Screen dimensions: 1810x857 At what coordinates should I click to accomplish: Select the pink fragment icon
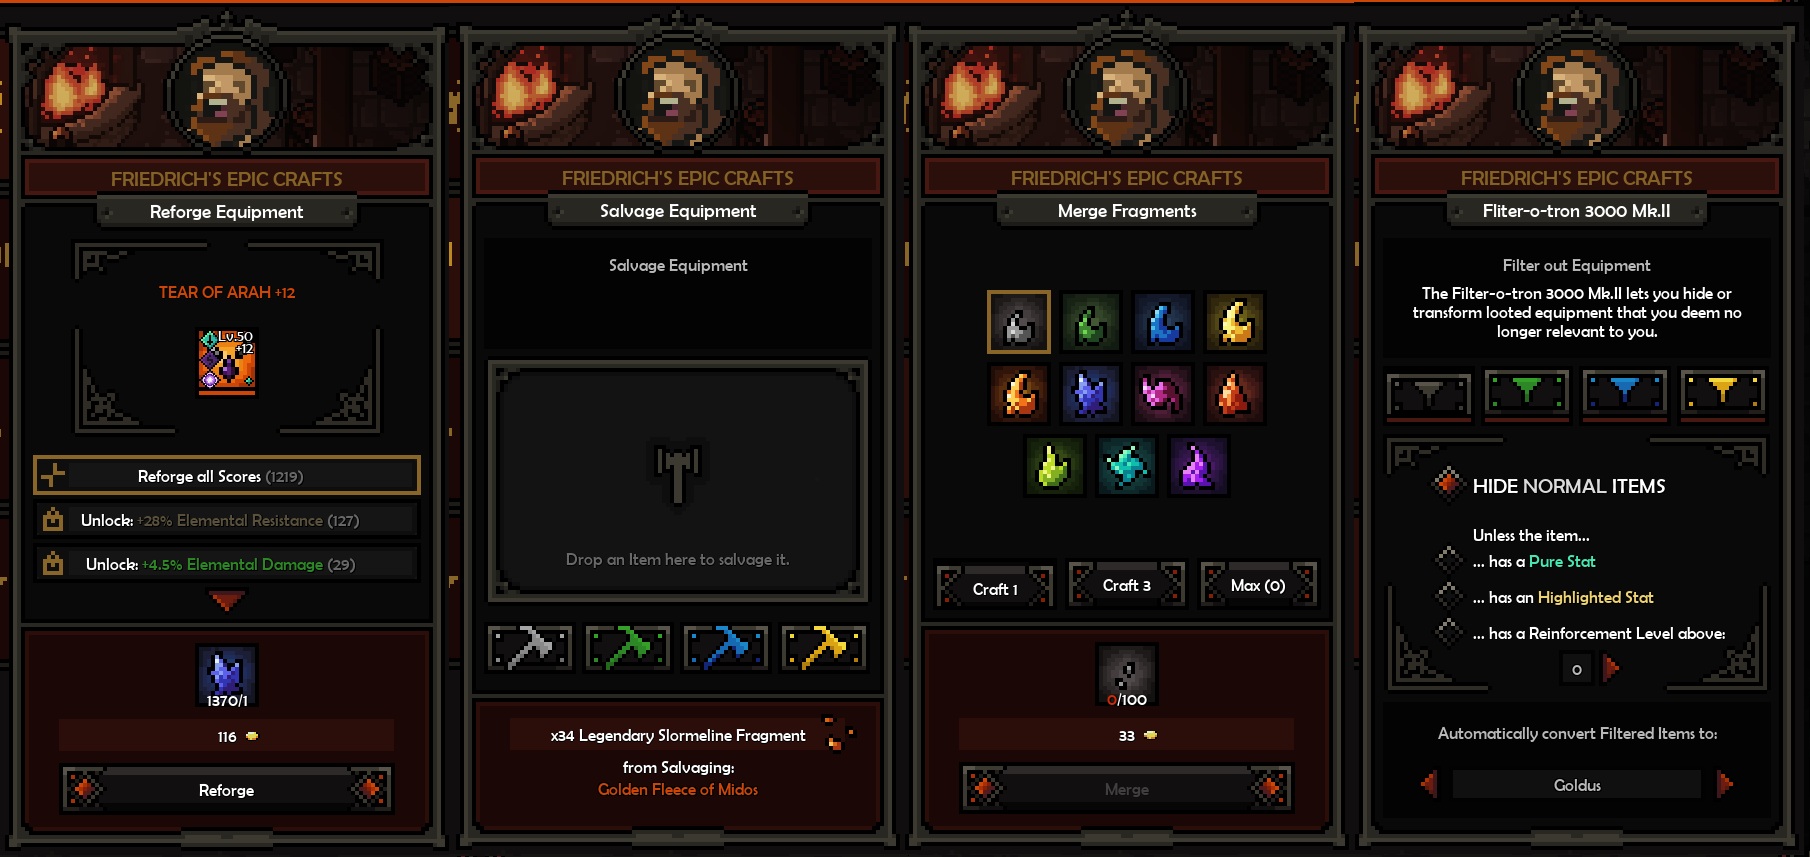pos(1163,394)
